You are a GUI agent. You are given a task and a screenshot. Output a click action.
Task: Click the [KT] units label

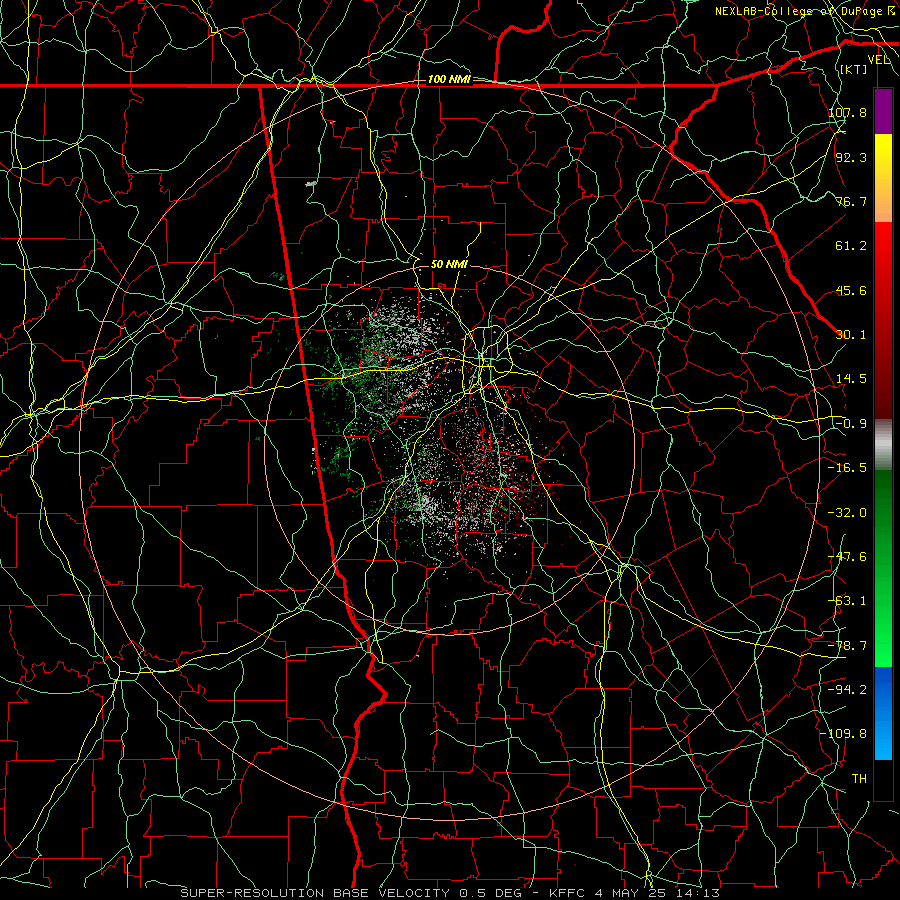[854, 69]
